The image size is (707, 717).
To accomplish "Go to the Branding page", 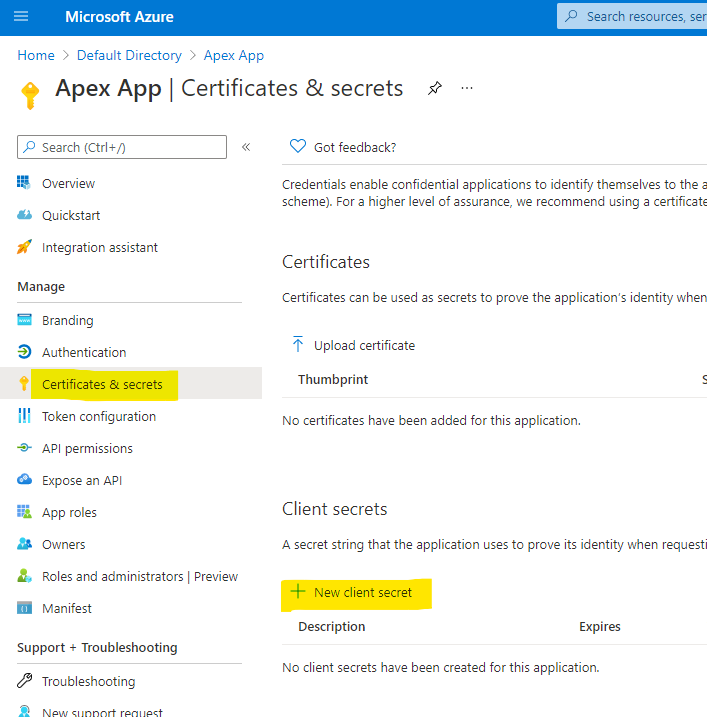I will 67,321.
